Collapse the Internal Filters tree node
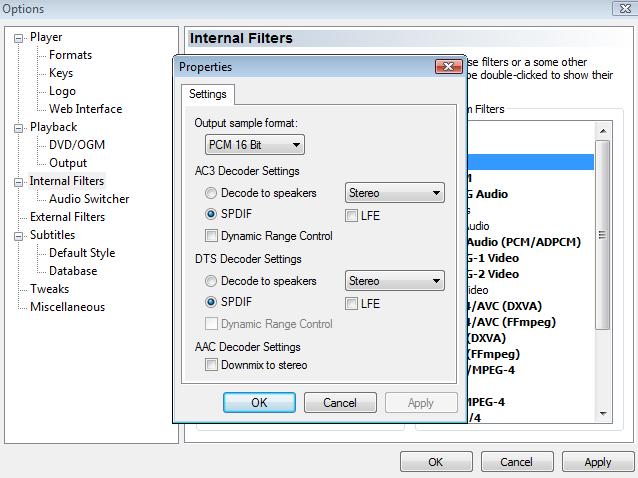638x478 pixels. click(19, 181)
